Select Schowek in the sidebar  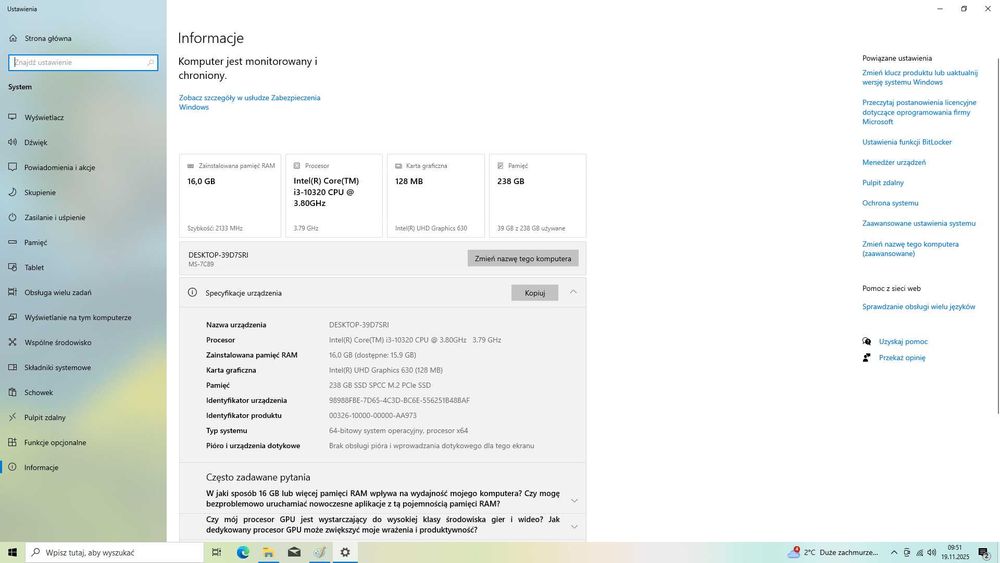coord(39,392)
